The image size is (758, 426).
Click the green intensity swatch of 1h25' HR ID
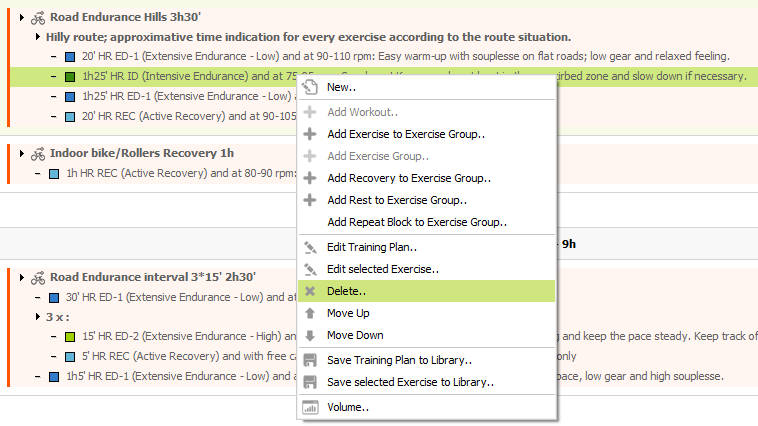point(69,76)
